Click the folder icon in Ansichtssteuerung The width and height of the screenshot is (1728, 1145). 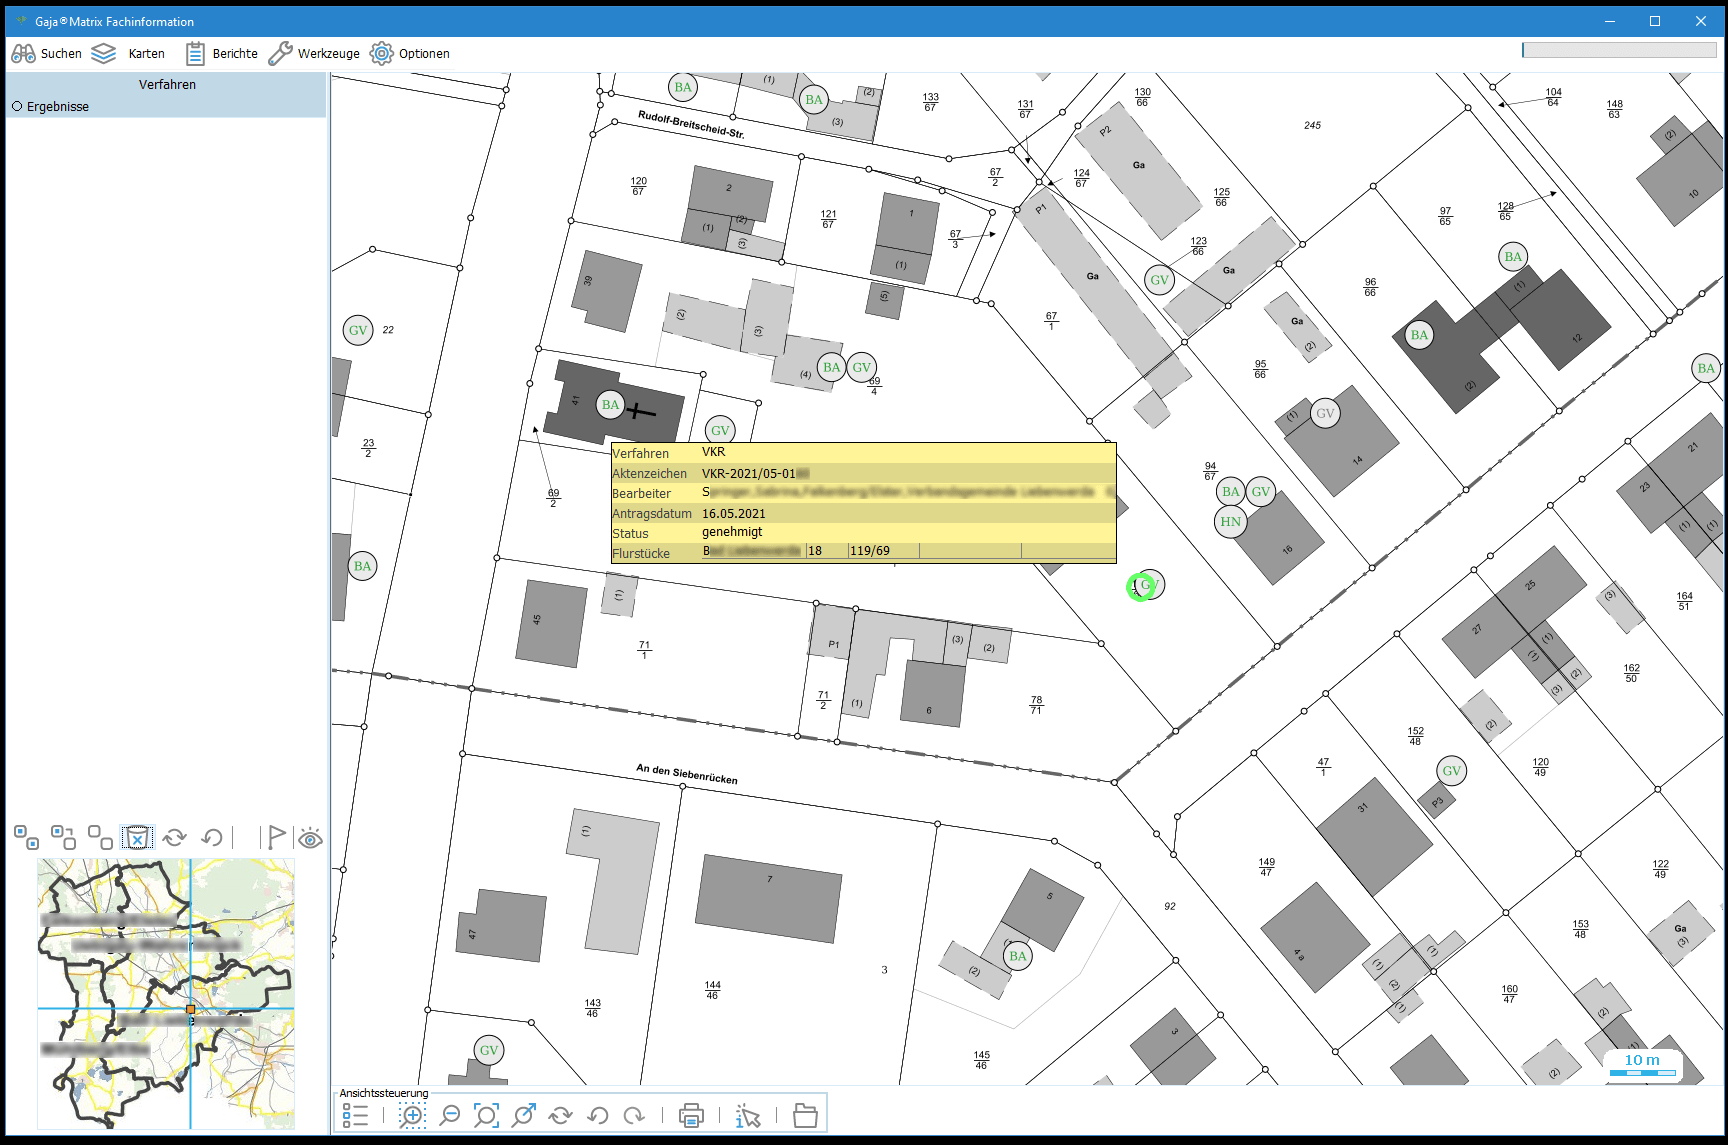[805, 1115]
